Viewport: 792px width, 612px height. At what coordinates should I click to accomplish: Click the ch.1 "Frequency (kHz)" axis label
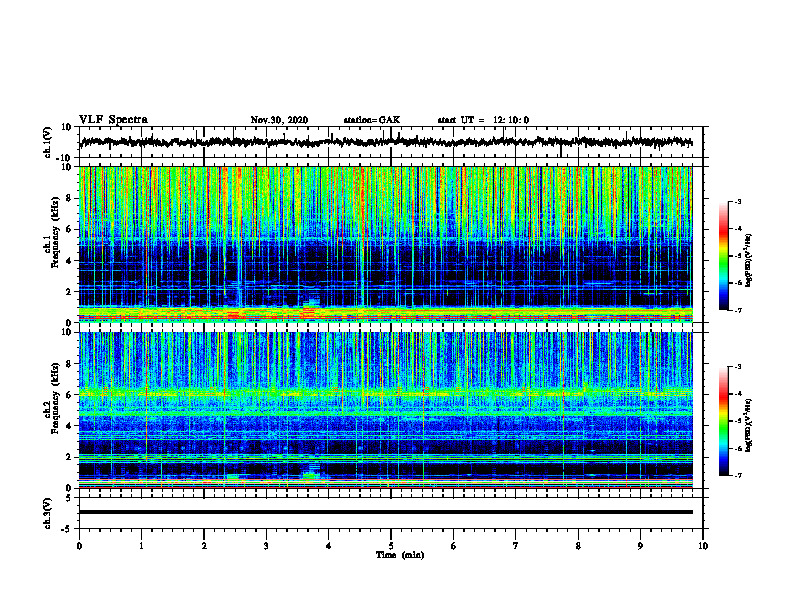click(54, 233)
